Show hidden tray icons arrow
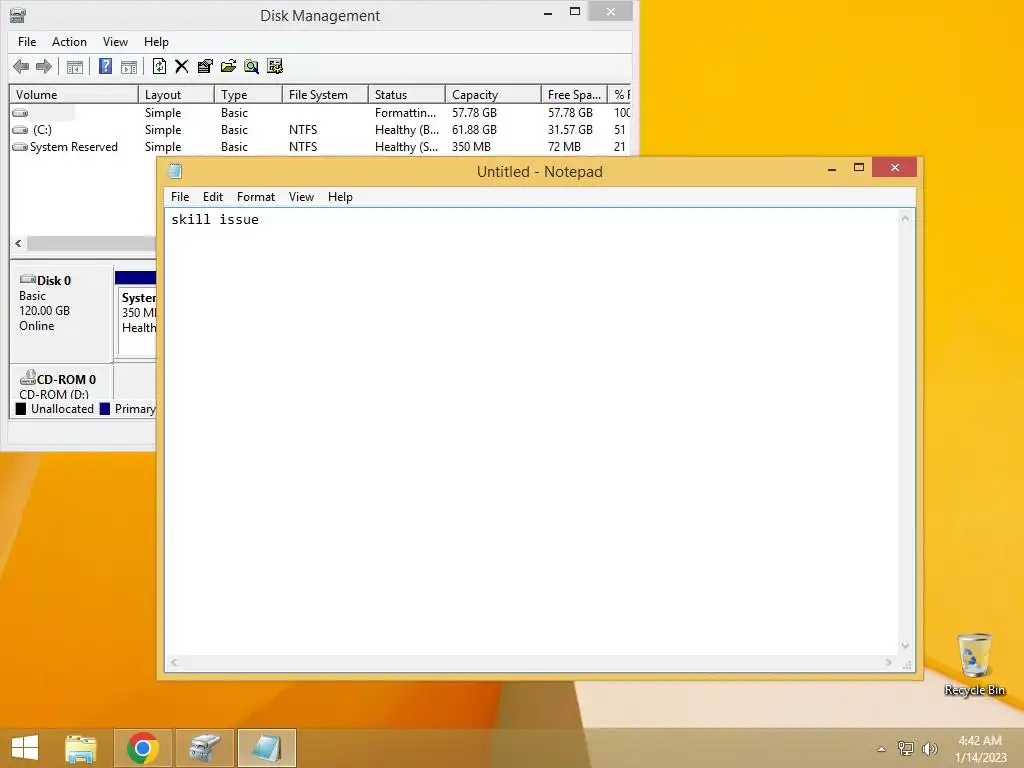 click(x=881, y=749)
